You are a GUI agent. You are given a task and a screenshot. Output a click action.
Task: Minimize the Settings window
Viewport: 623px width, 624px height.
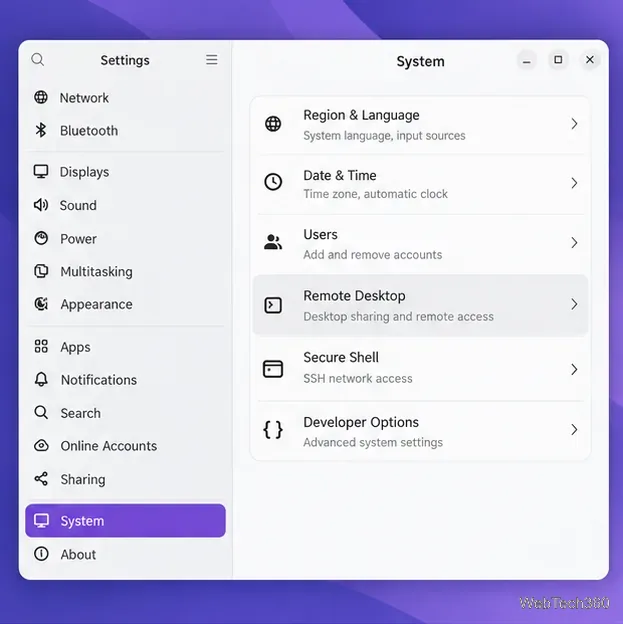pos(526,61)
